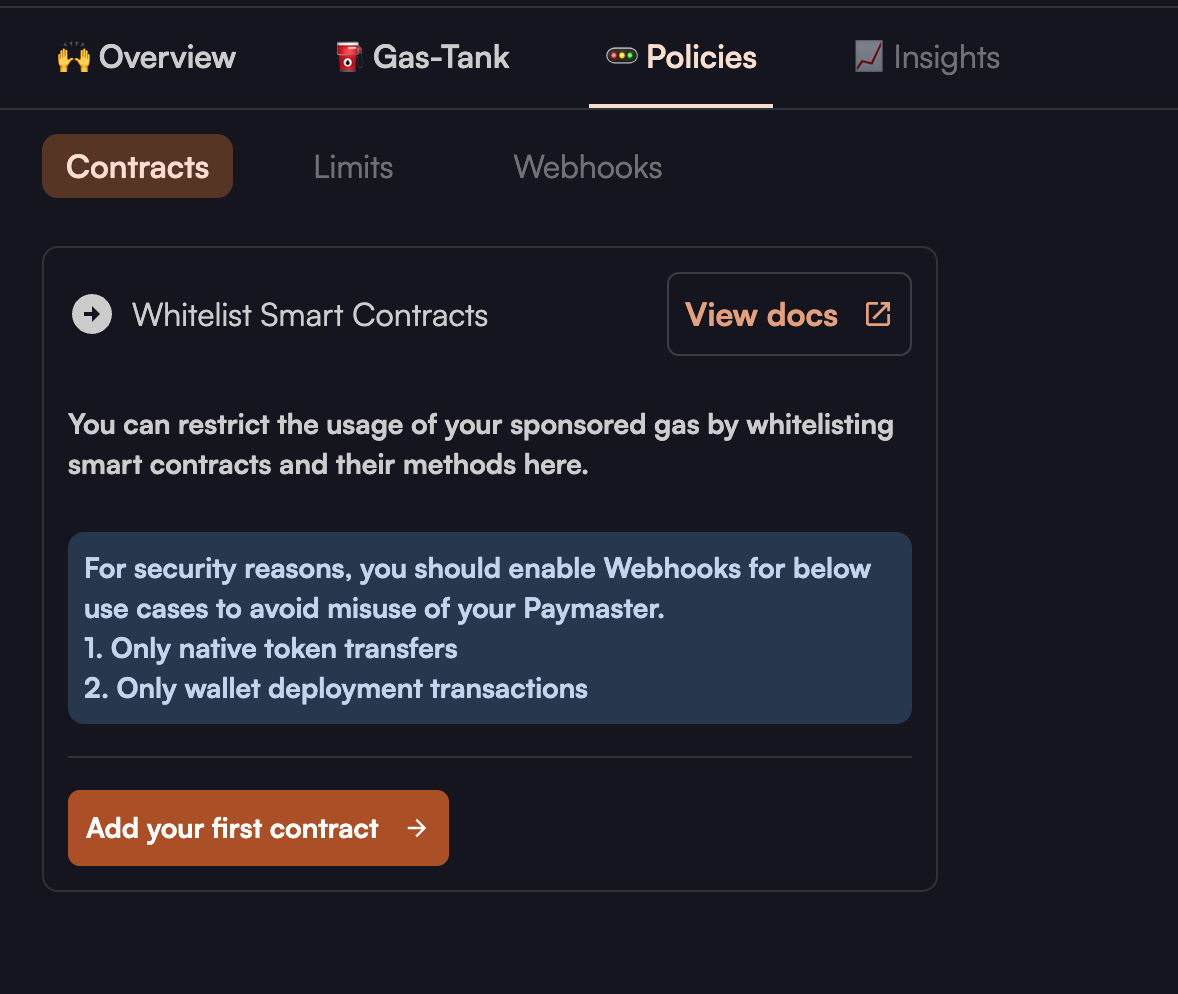Viewport: 1178px width, 994px height.
Task: Click the traffic light icon beside Policies
Action: coord(621,56)
